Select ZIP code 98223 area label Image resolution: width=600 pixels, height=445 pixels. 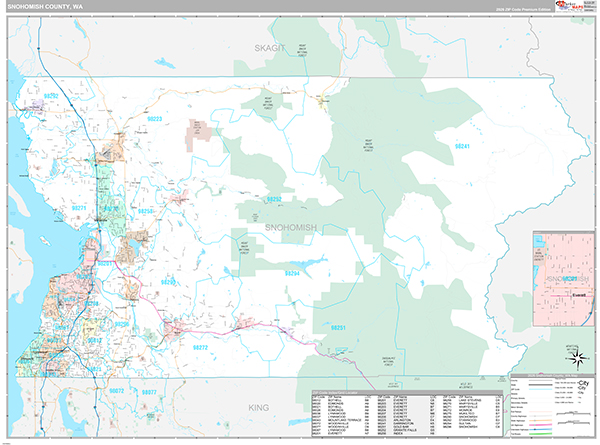(157, 119)
